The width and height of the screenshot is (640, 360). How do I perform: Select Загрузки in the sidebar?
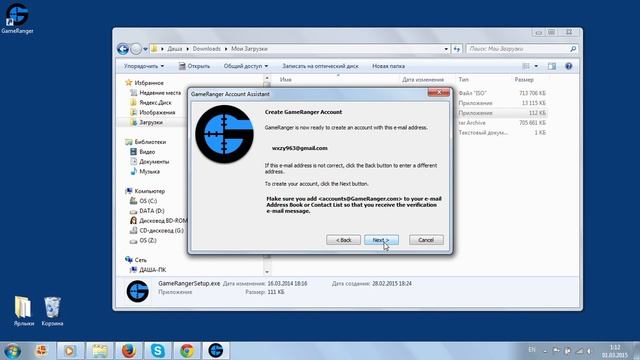click(x=151, y=122)
